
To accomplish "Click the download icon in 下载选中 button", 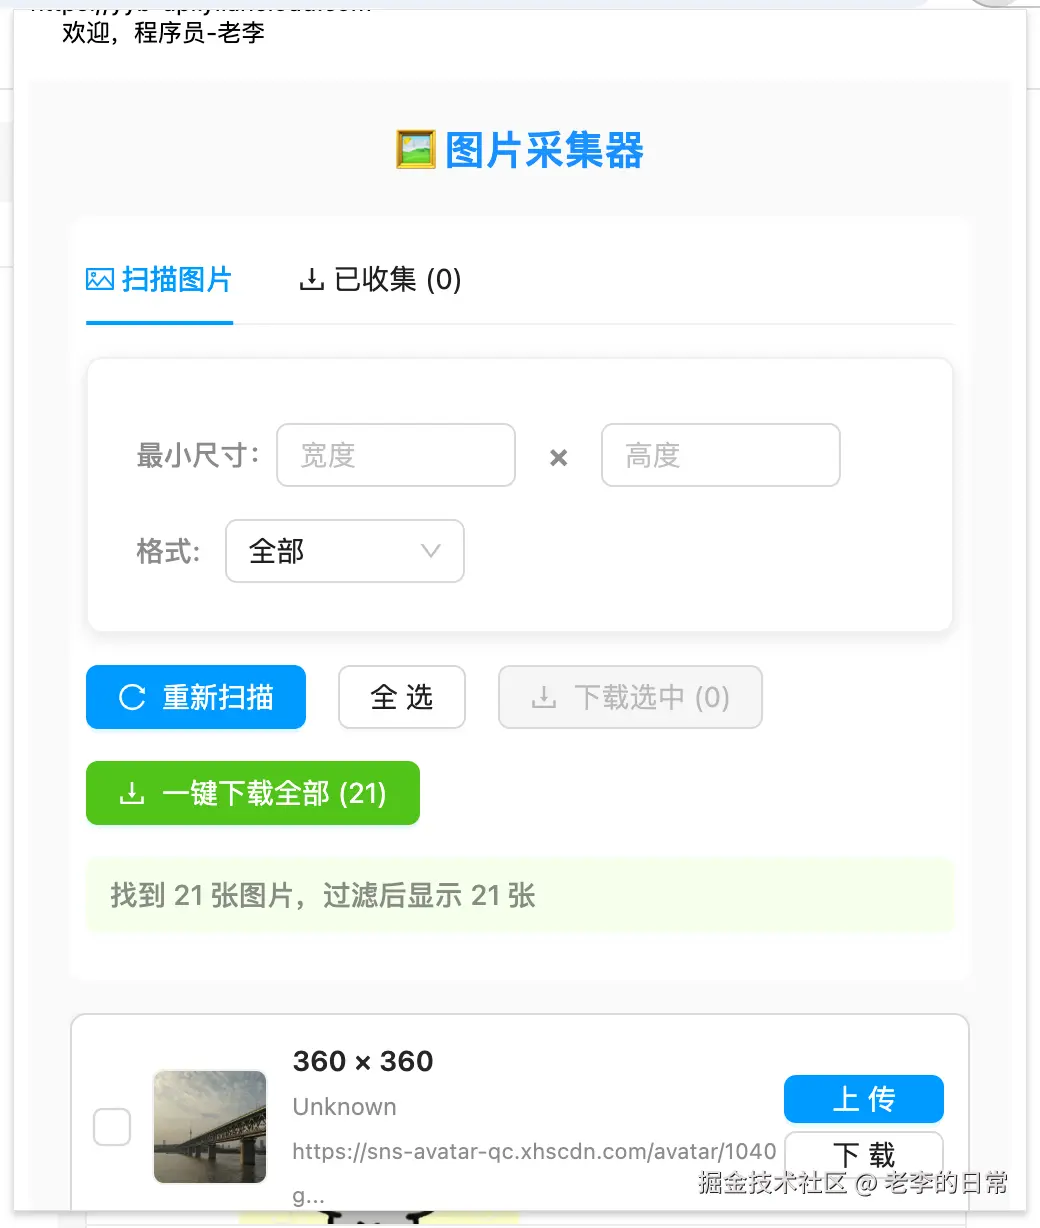I will tap(544, 697).
